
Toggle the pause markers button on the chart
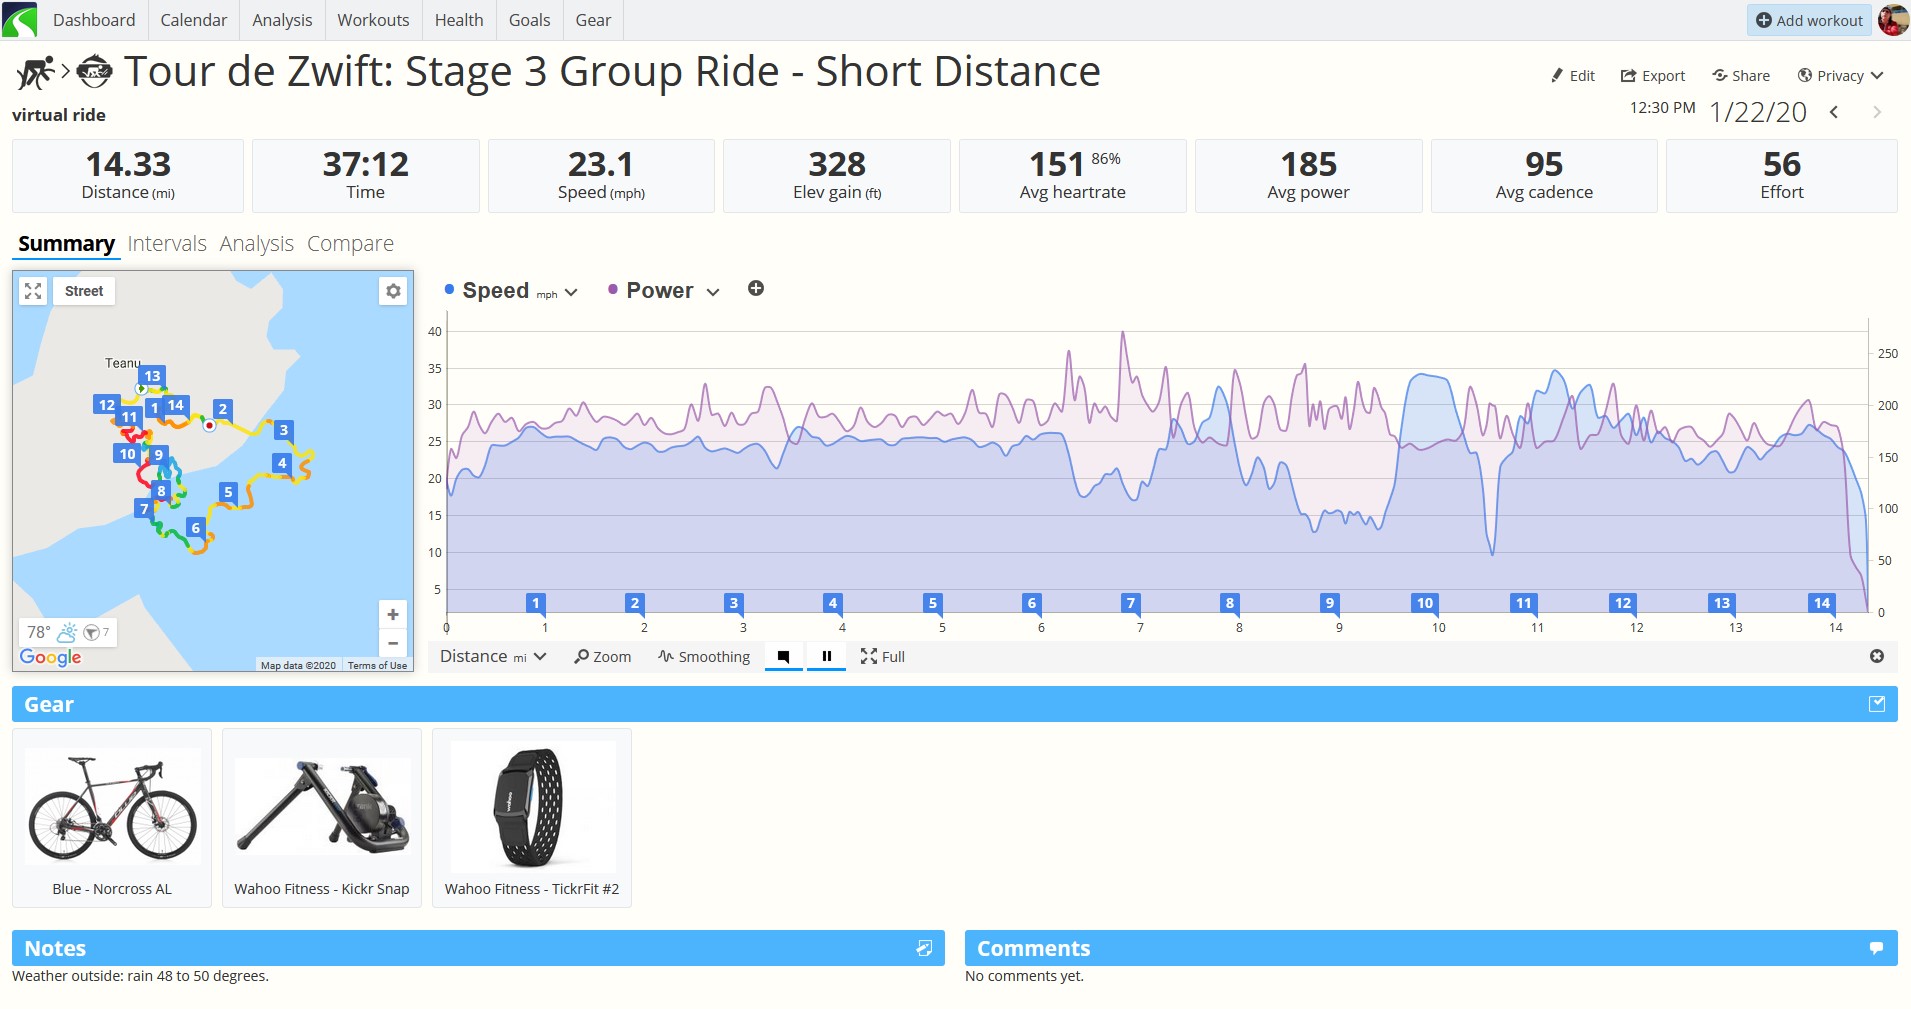coord(827,657)
